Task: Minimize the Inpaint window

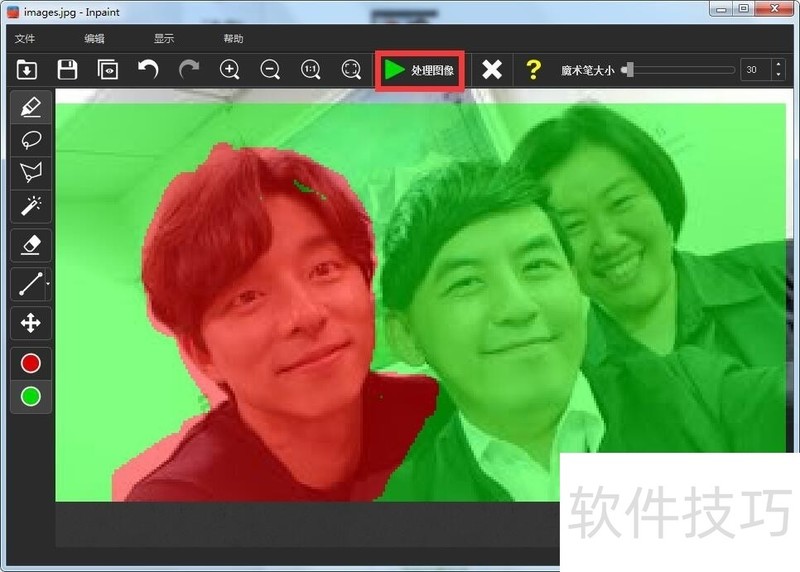Action: pyautogui.click(x=721, y=9)
